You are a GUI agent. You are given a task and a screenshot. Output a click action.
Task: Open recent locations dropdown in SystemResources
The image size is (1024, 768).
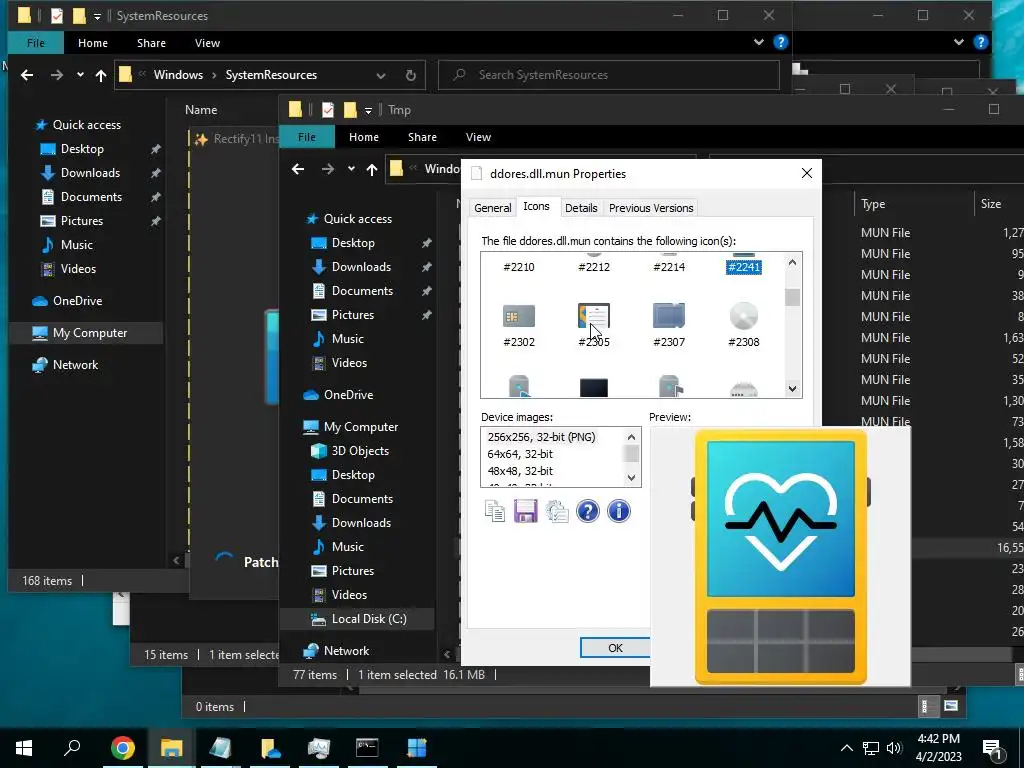[x=80, y=75]
